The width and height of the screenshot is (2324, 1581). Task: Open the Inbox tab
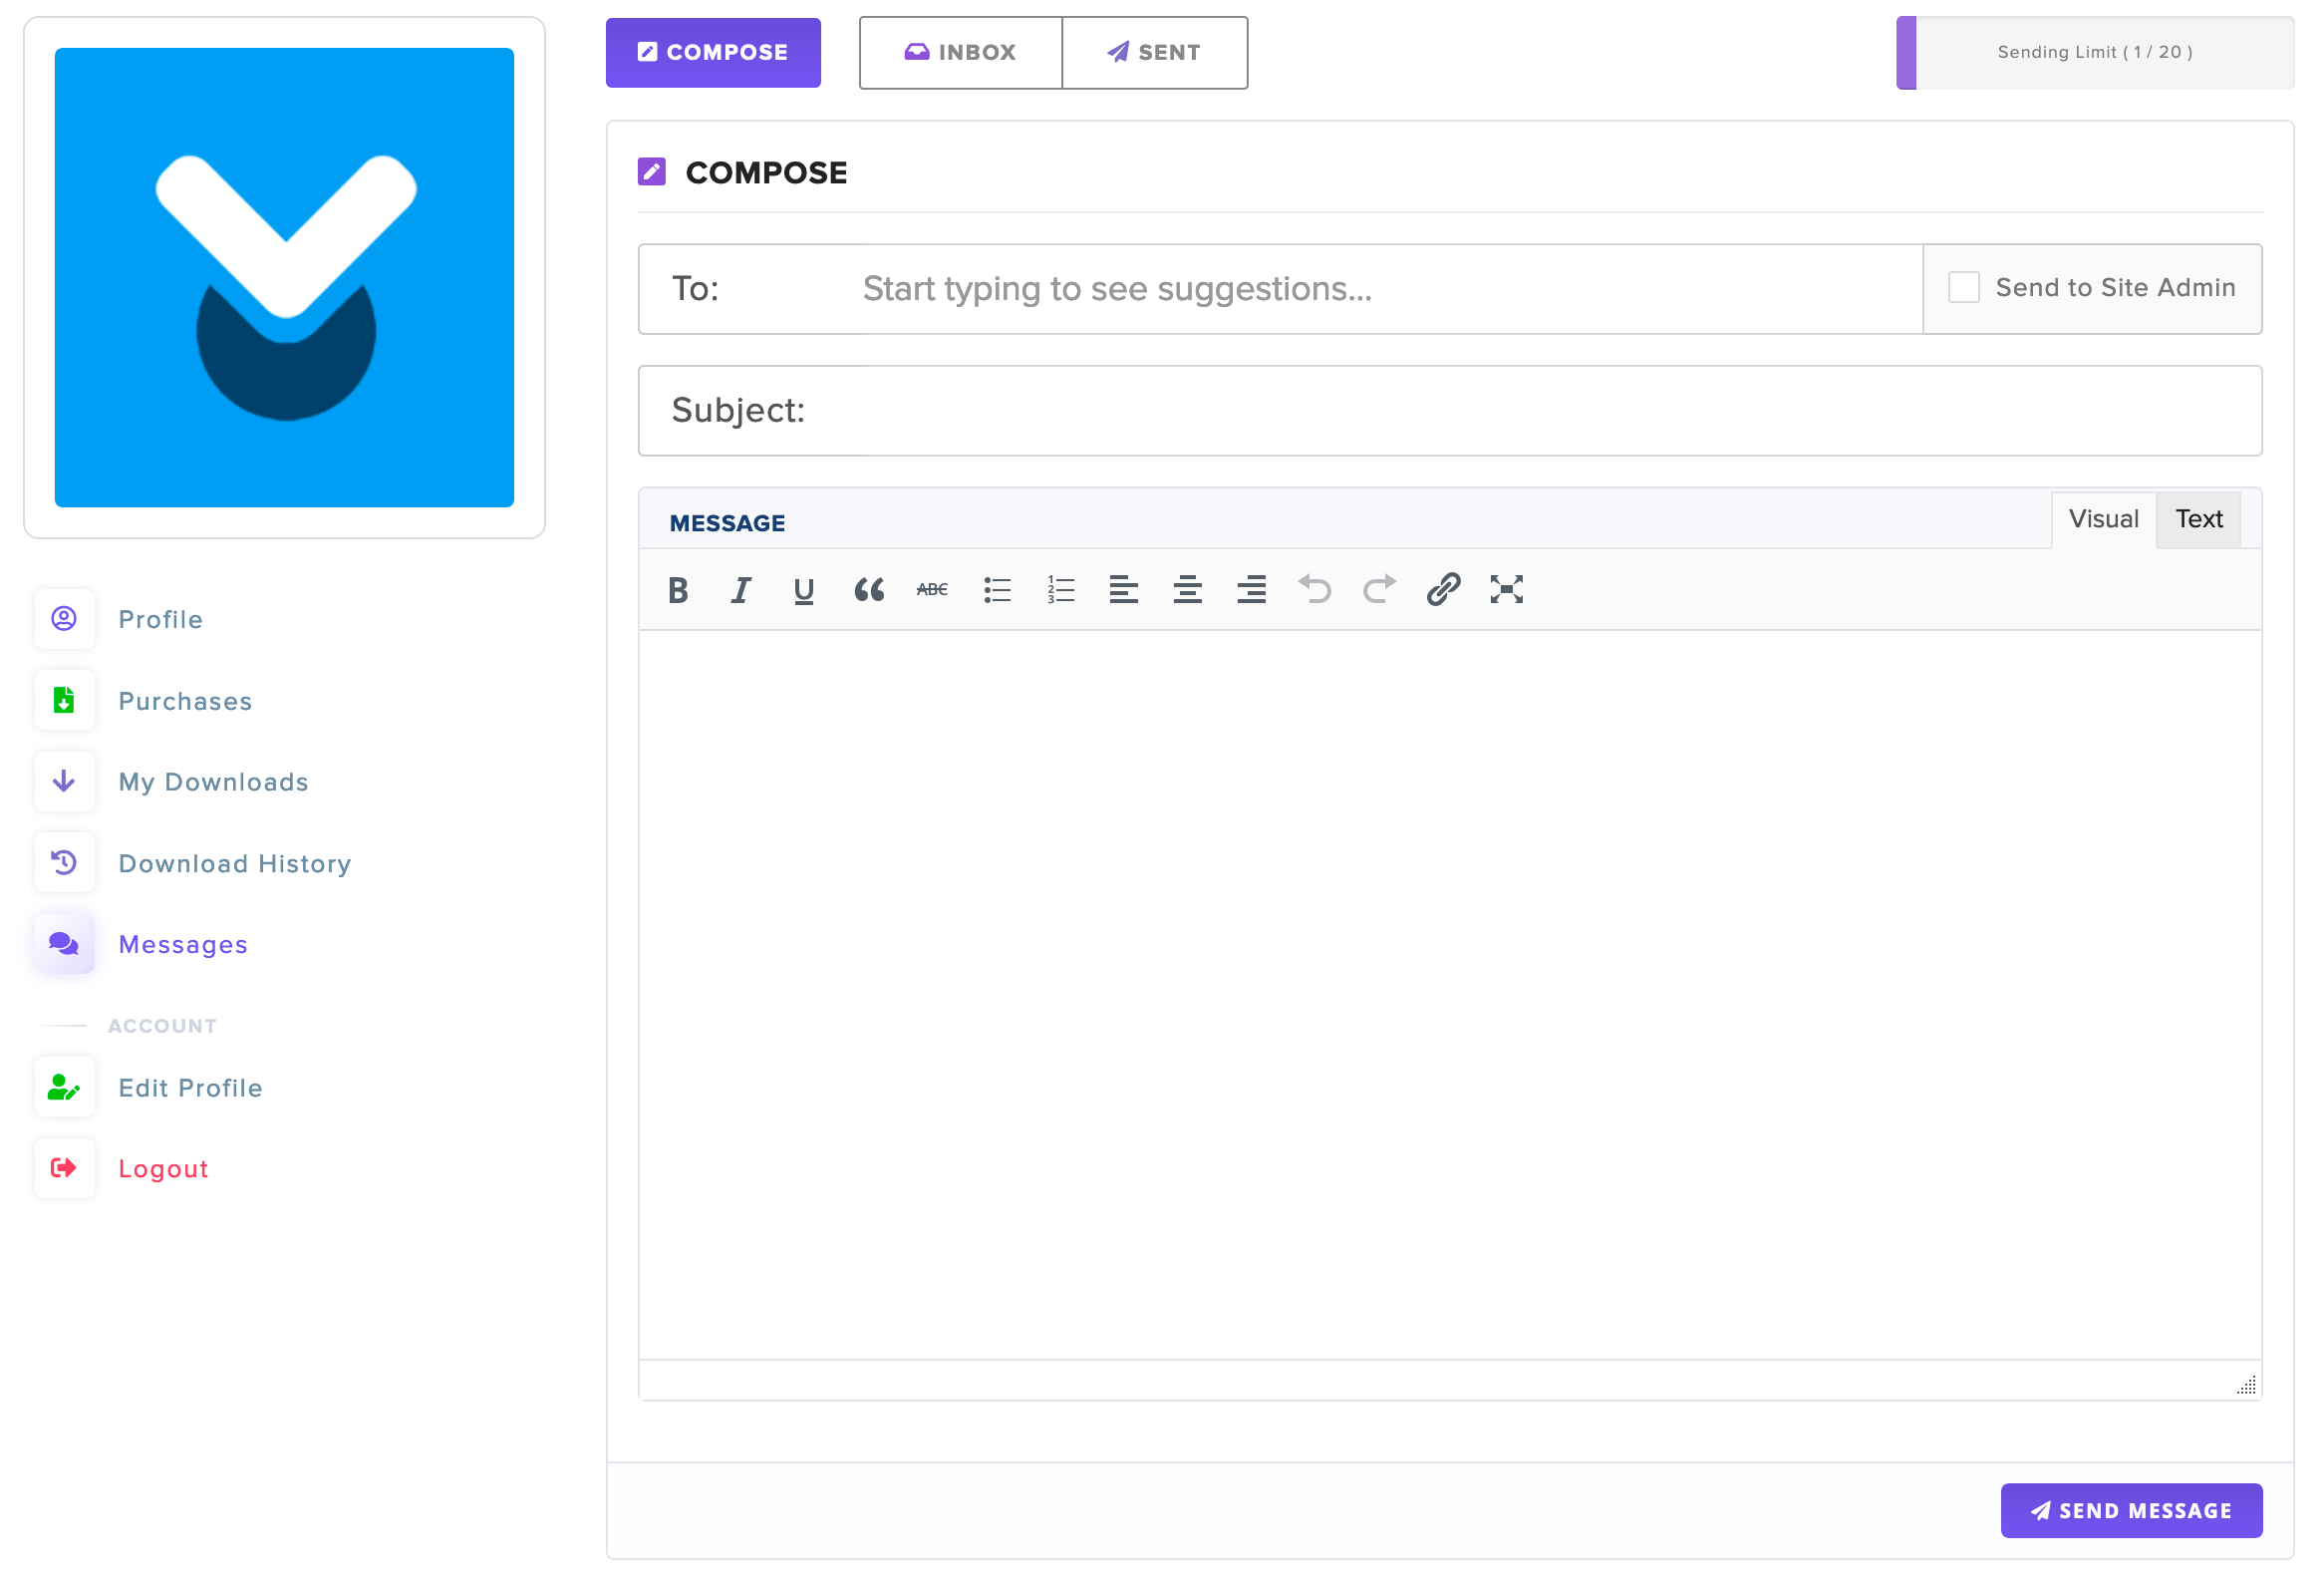tap(959, 52)
